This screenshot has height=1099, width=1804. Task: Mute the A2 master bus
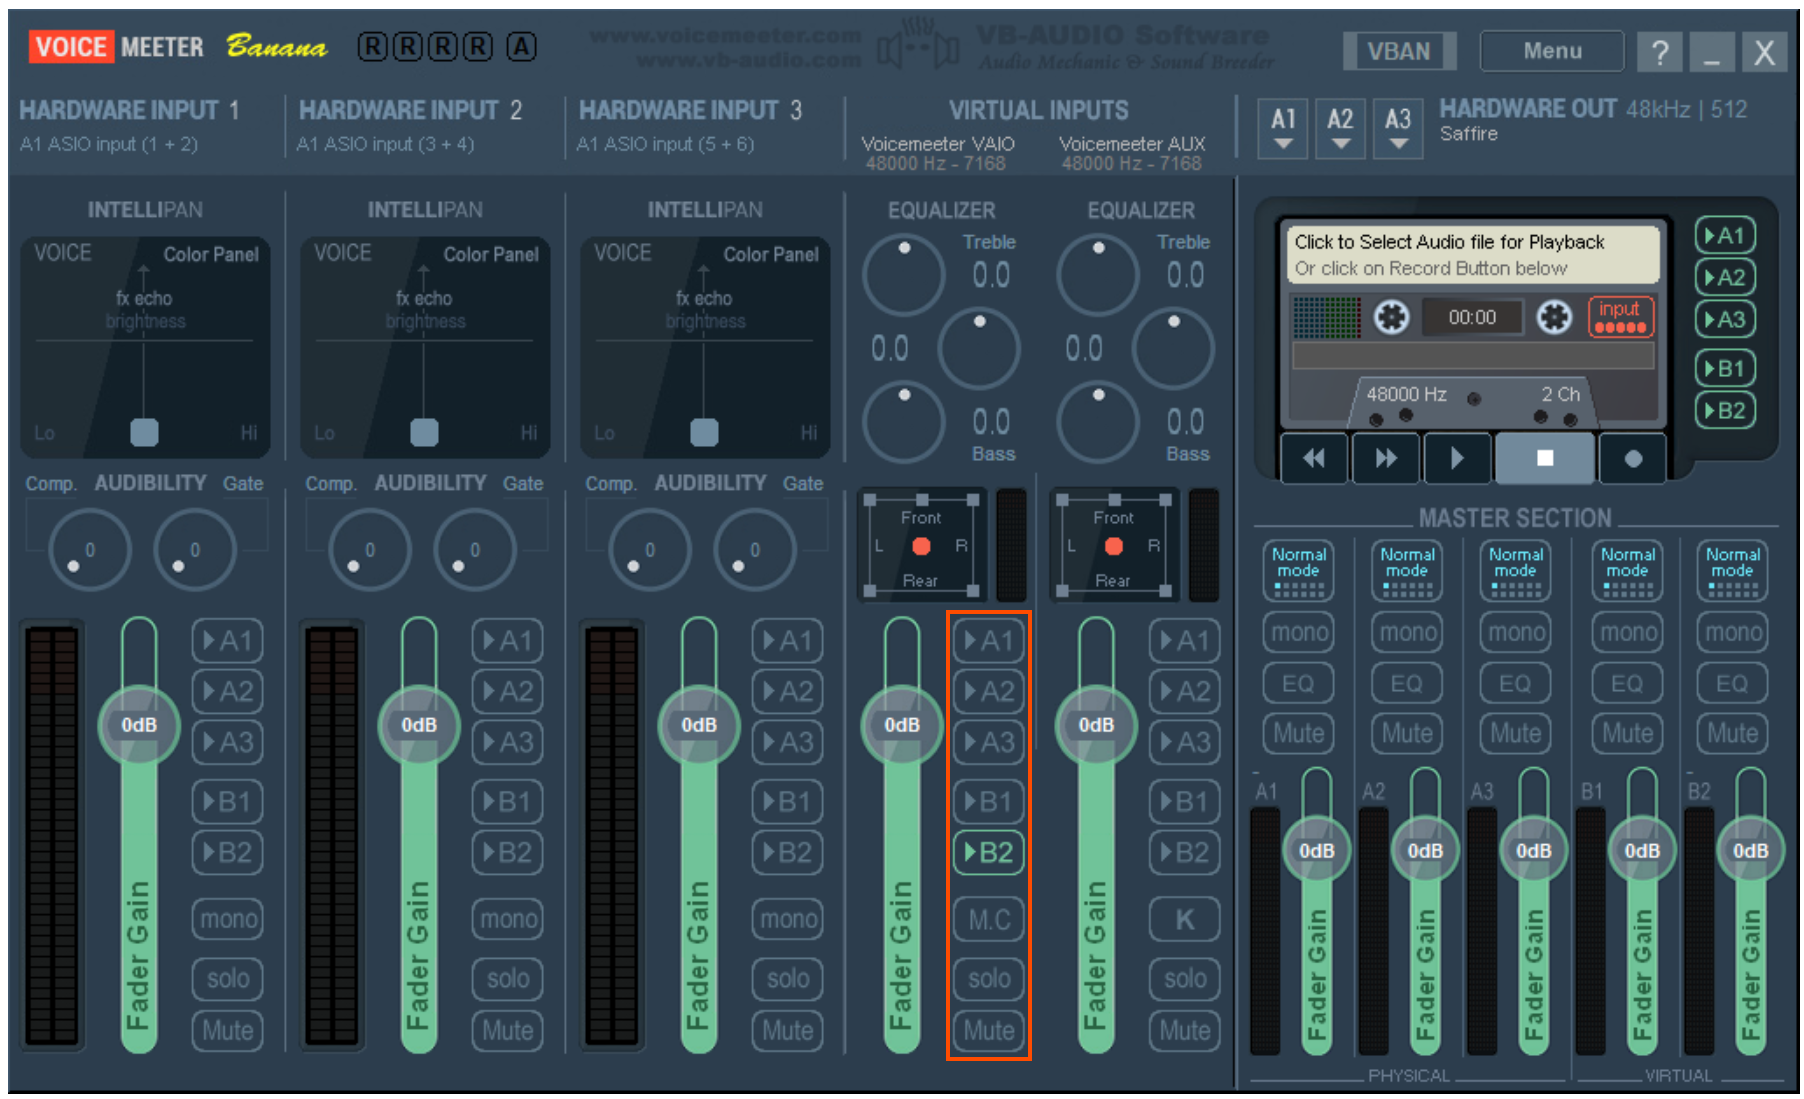click(1407, 734)
